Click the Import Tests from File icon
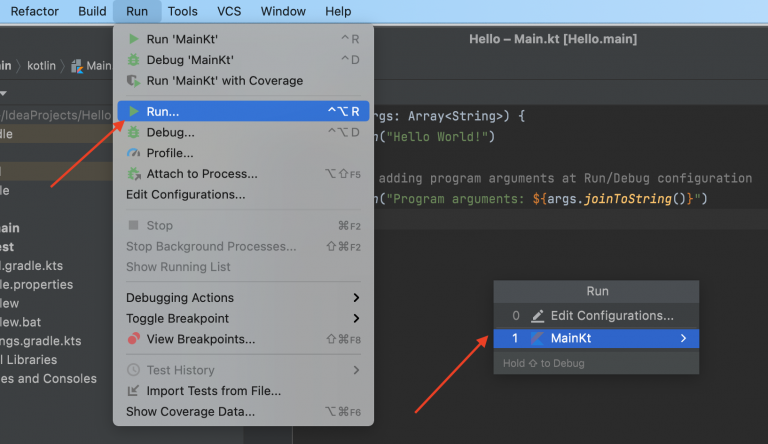This screenshot has width=768, height=444. (x=133, y=391)
